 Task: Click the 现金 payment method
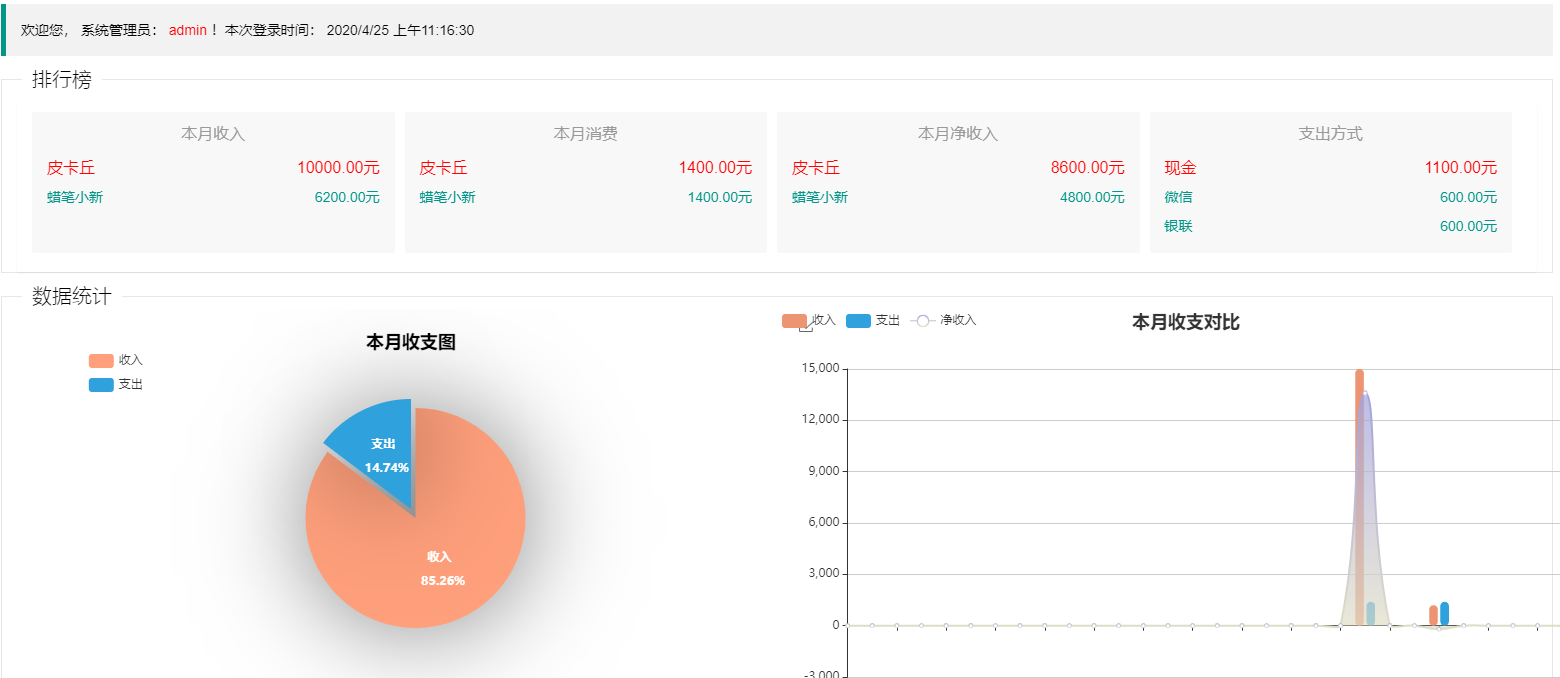pyautogui.click(x=1180, y=168)
